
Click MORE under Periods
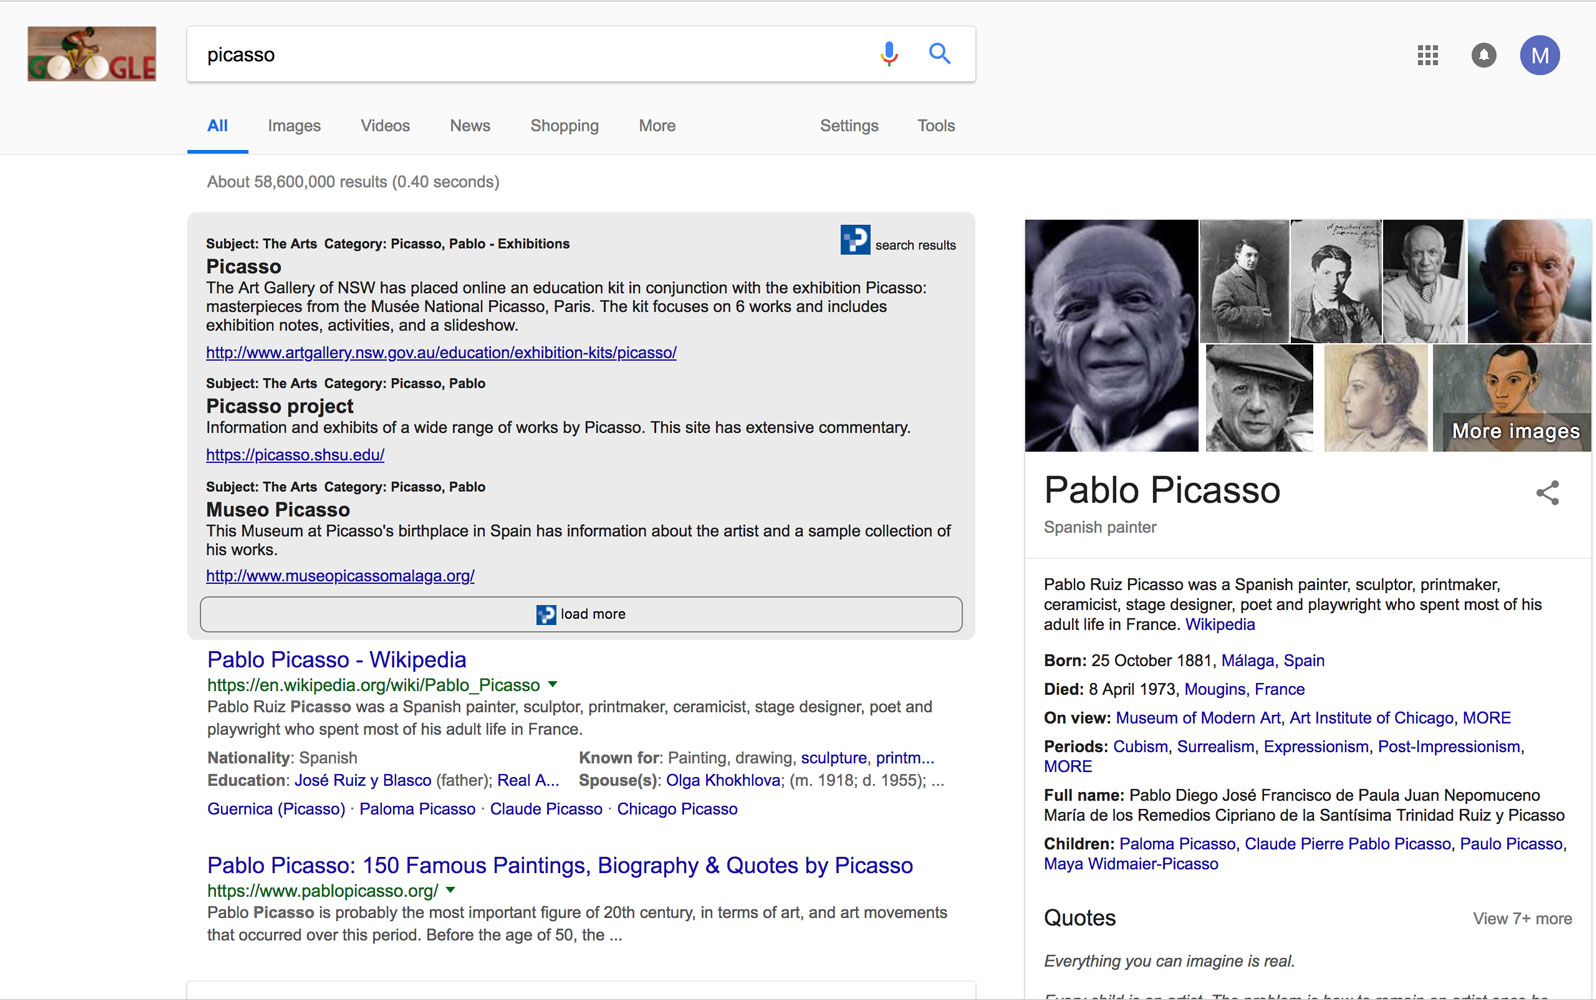coord(1068,767)
